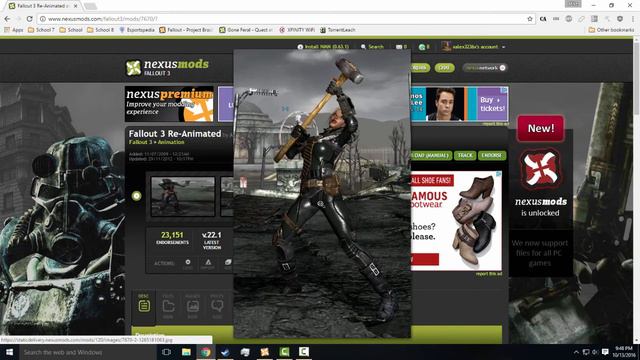
Task: Open the IMAGES tab
Action: (x=193, y=306)
